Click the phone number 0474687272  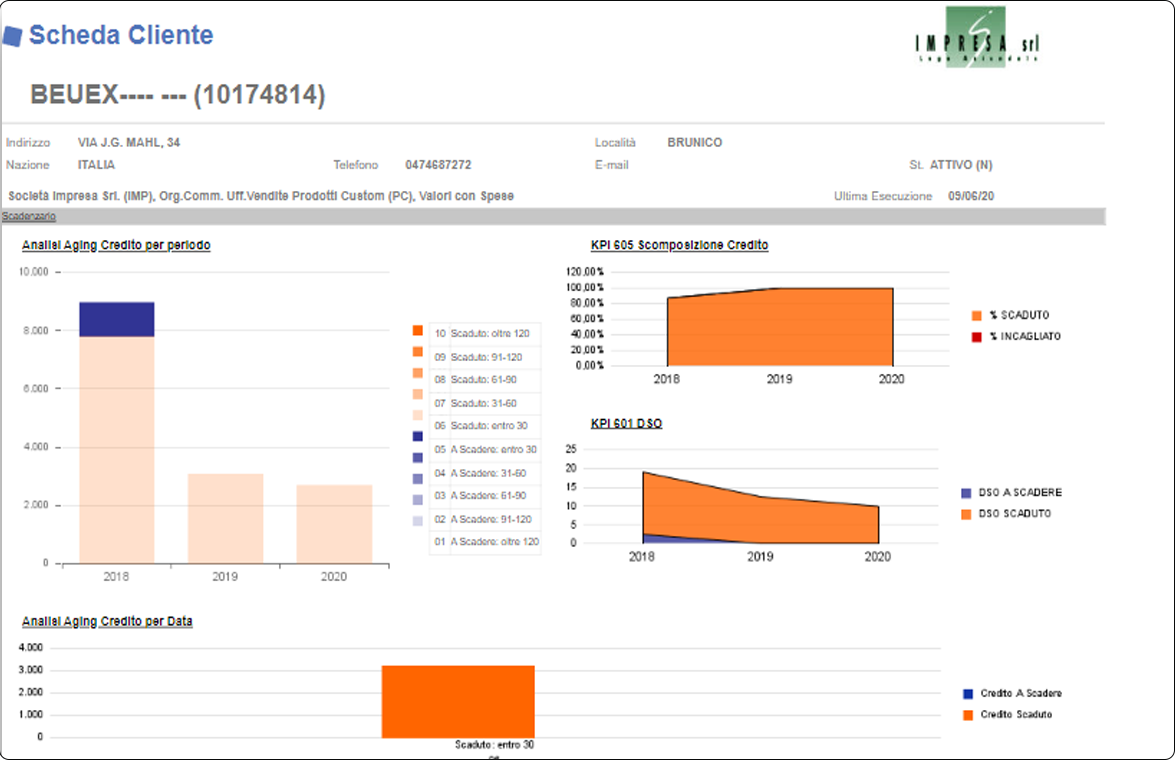(438, 165)
